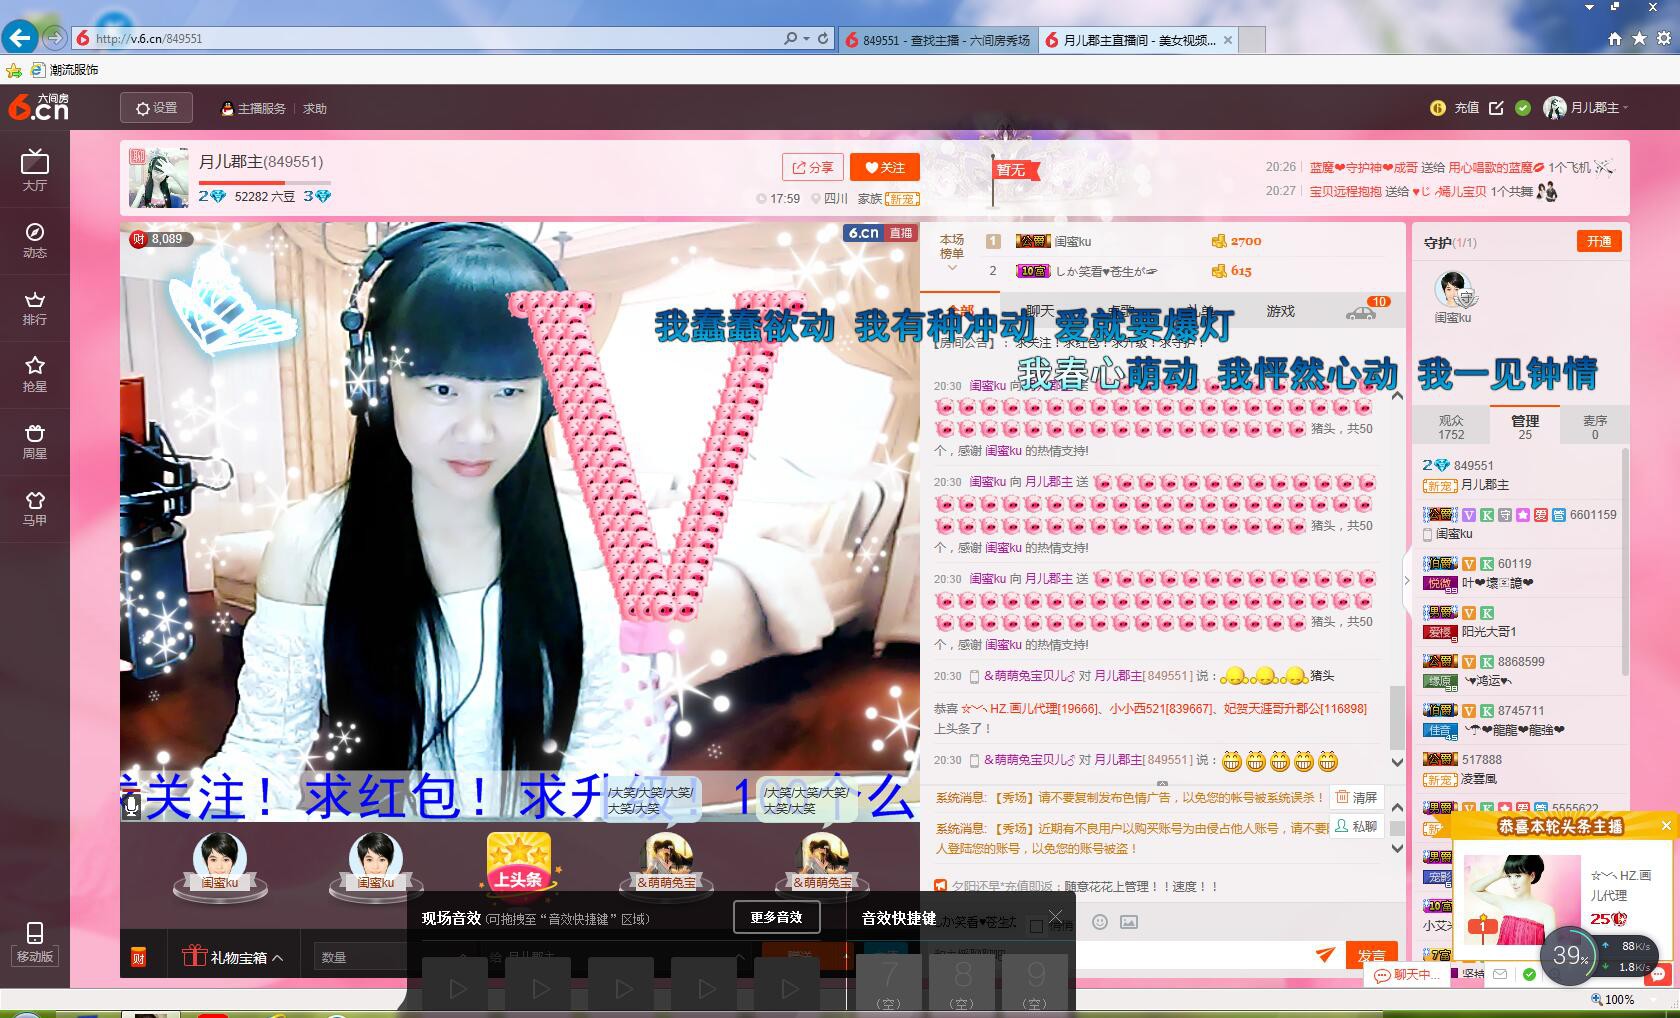Open the browser favorites star icon
The width and height of the screenshot is (1680, 1018).
click(x=1639, y=39)
